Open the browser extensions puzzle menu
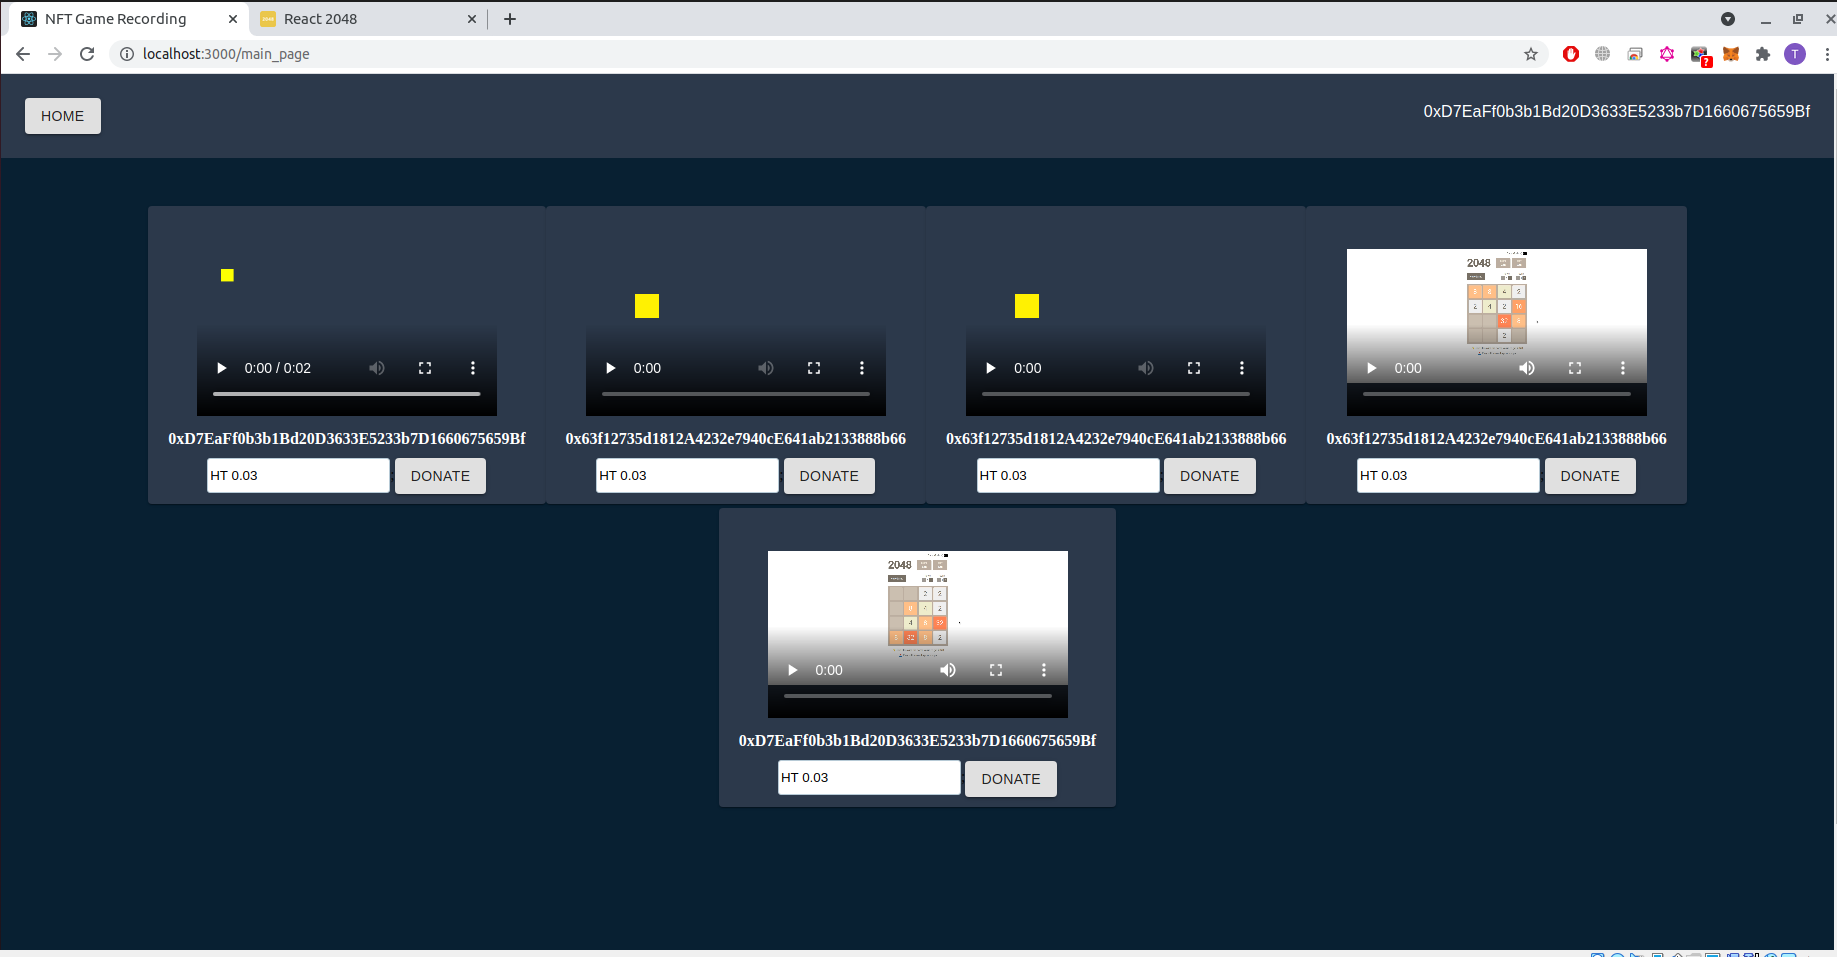 pyautogui.click(x=1763, y=54)
